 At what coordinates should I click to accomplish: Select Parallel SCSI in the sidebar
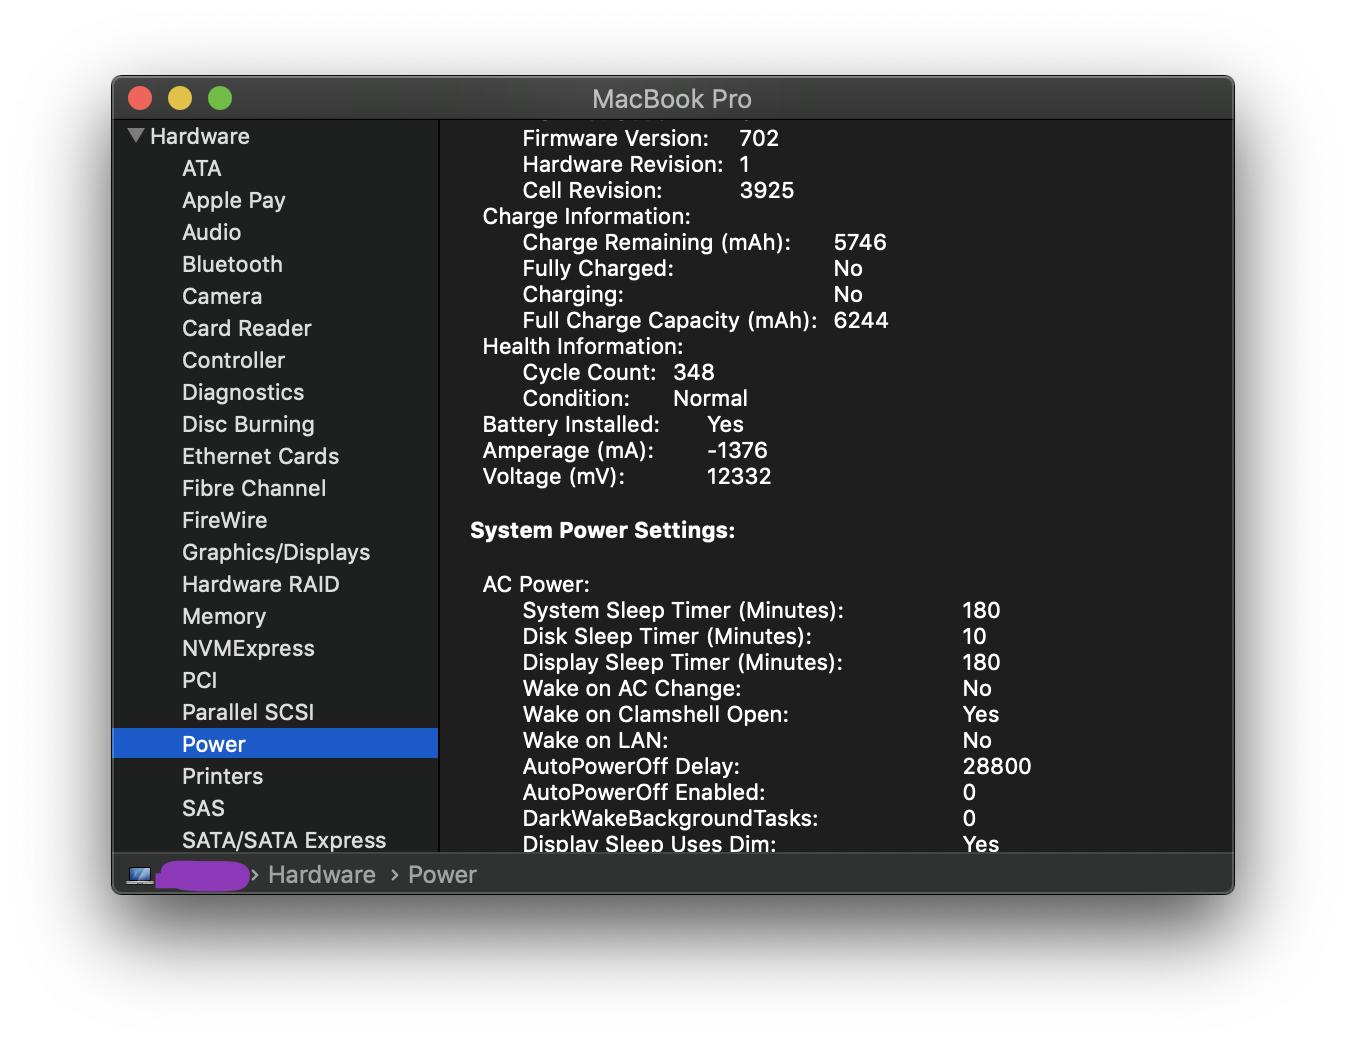click(248, 712)
